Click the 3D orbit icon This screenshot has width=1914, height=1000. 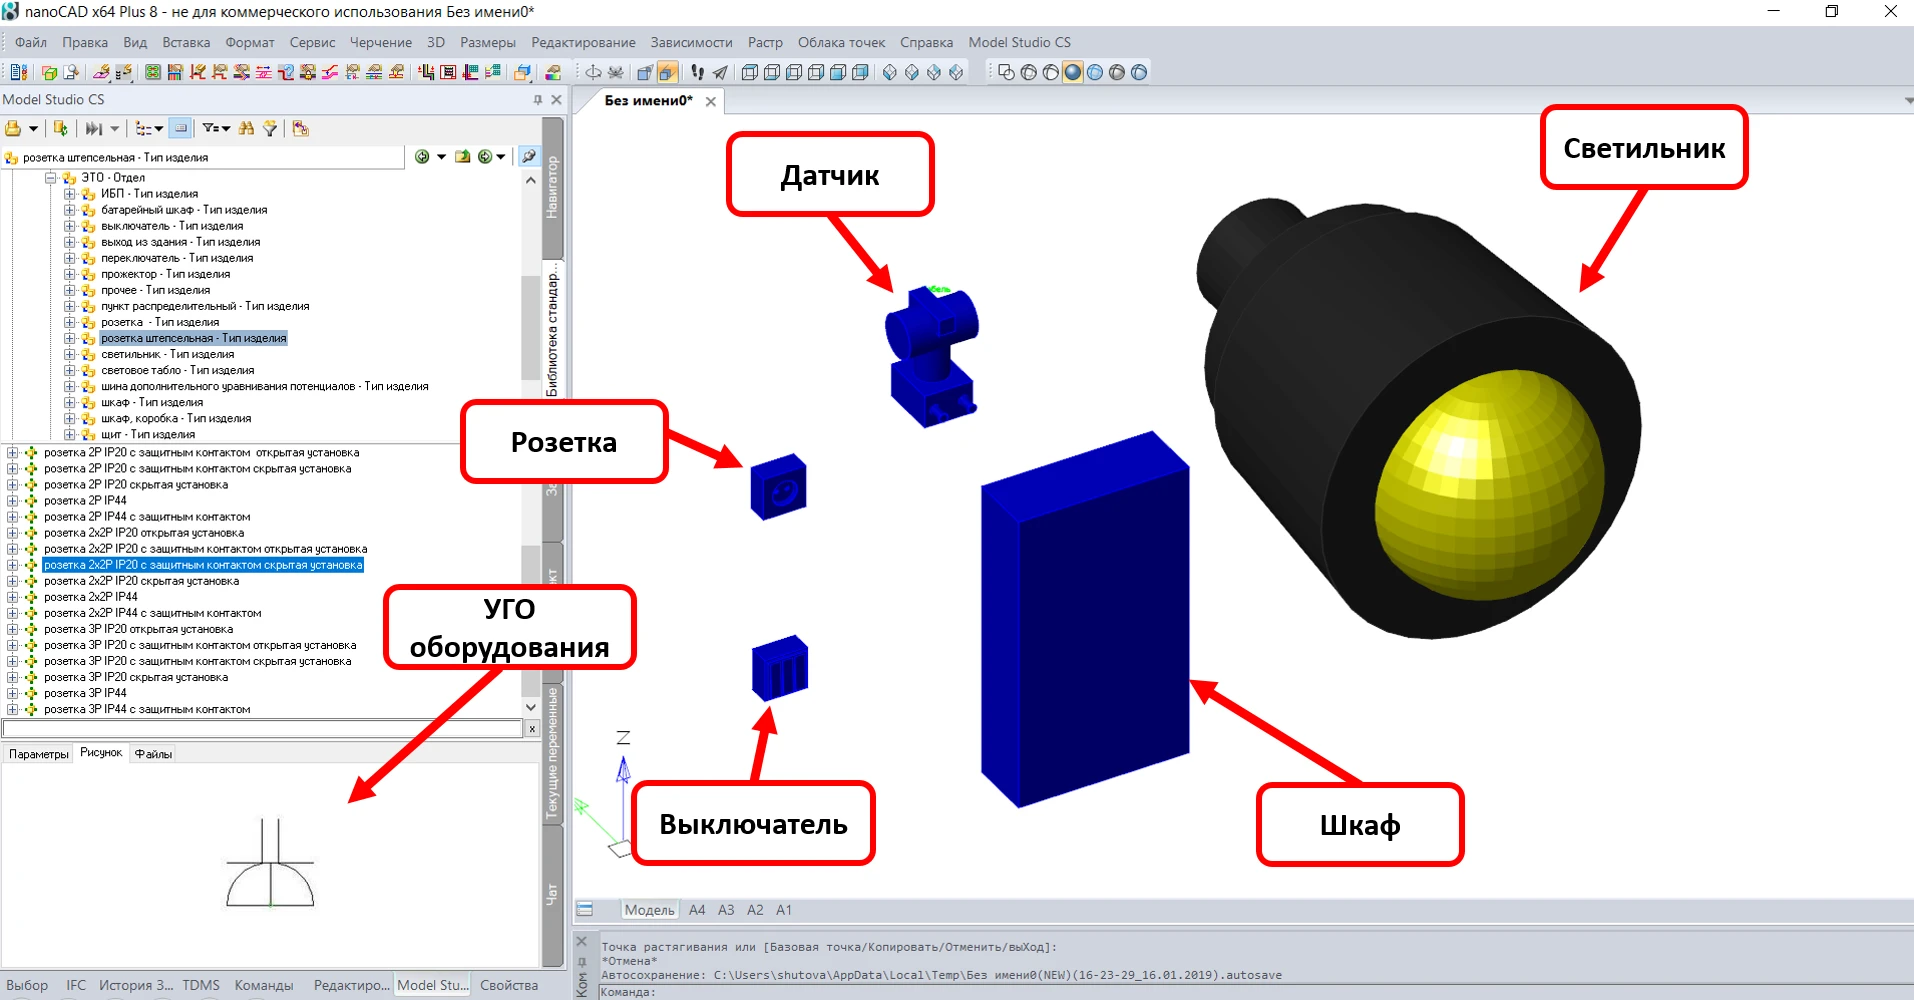(x=593, y=72)
